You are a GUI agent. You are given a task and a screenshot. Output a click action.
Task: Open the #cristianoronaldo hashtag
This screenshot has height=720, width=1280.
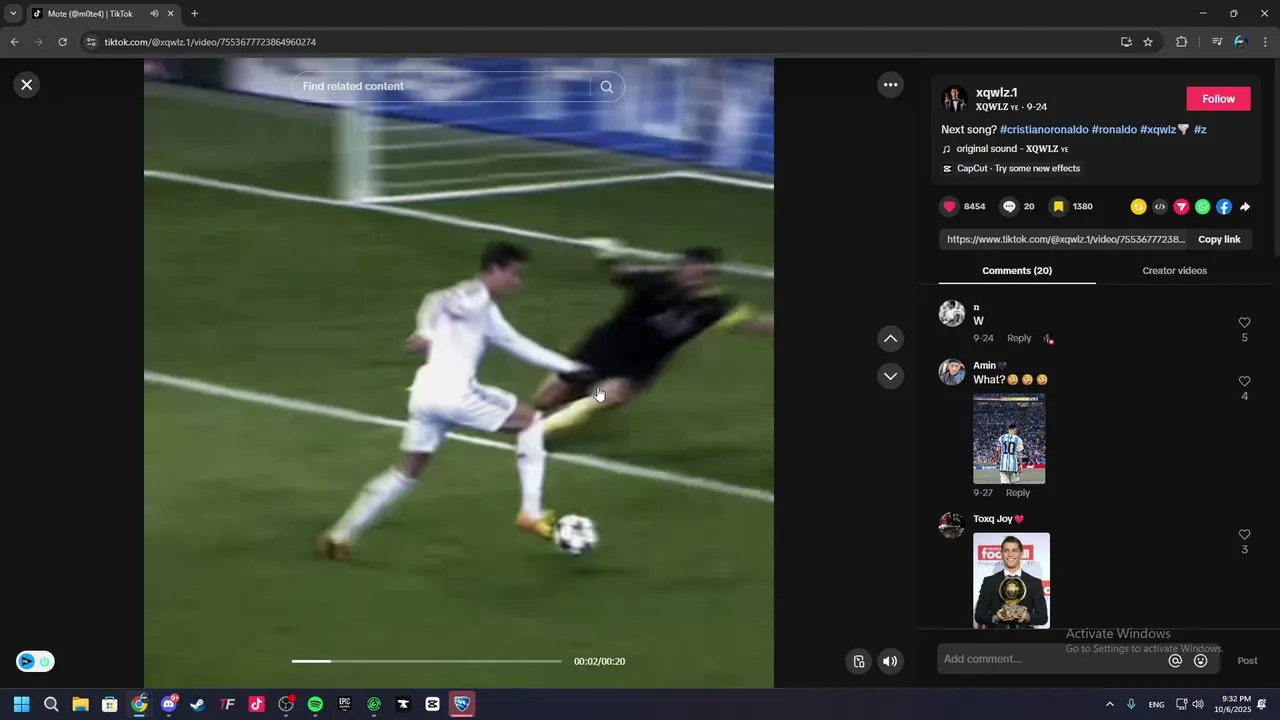click(1044, 130)
